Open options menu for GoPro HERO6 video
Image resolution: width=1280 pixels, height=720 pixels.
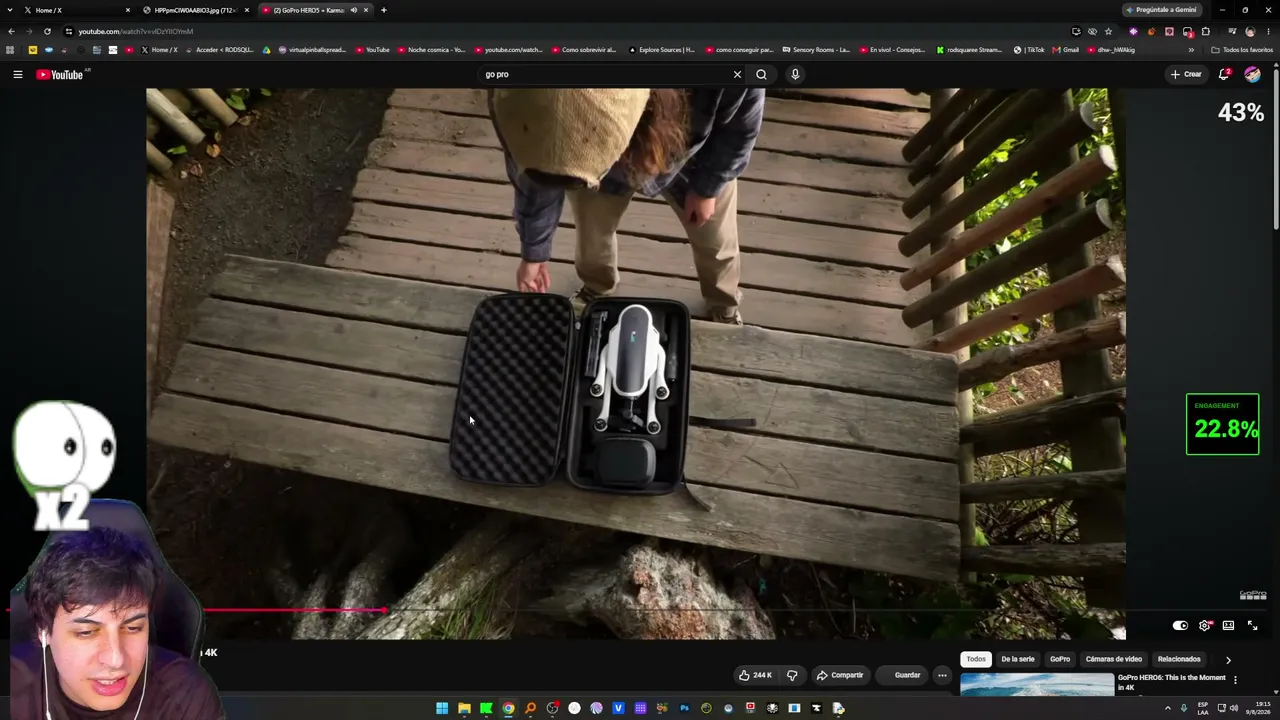[1235, 680]
